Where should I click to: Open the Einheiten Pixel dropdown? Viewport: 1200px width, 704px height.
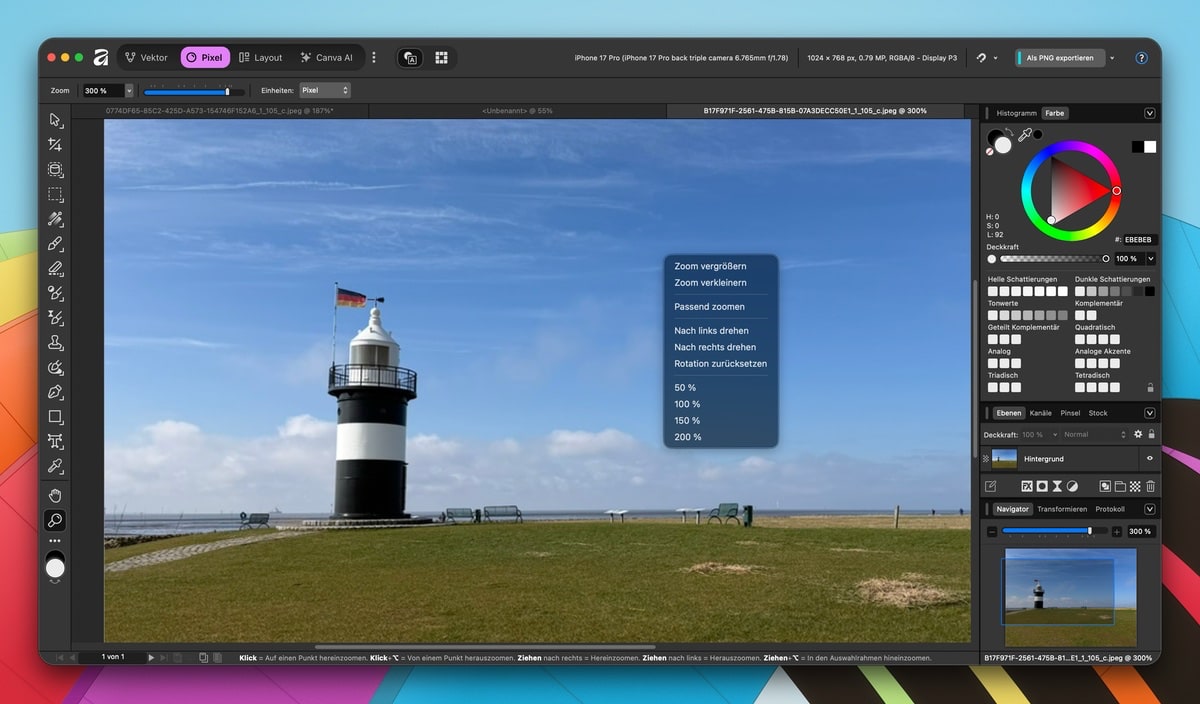click(x=325, y=90)
